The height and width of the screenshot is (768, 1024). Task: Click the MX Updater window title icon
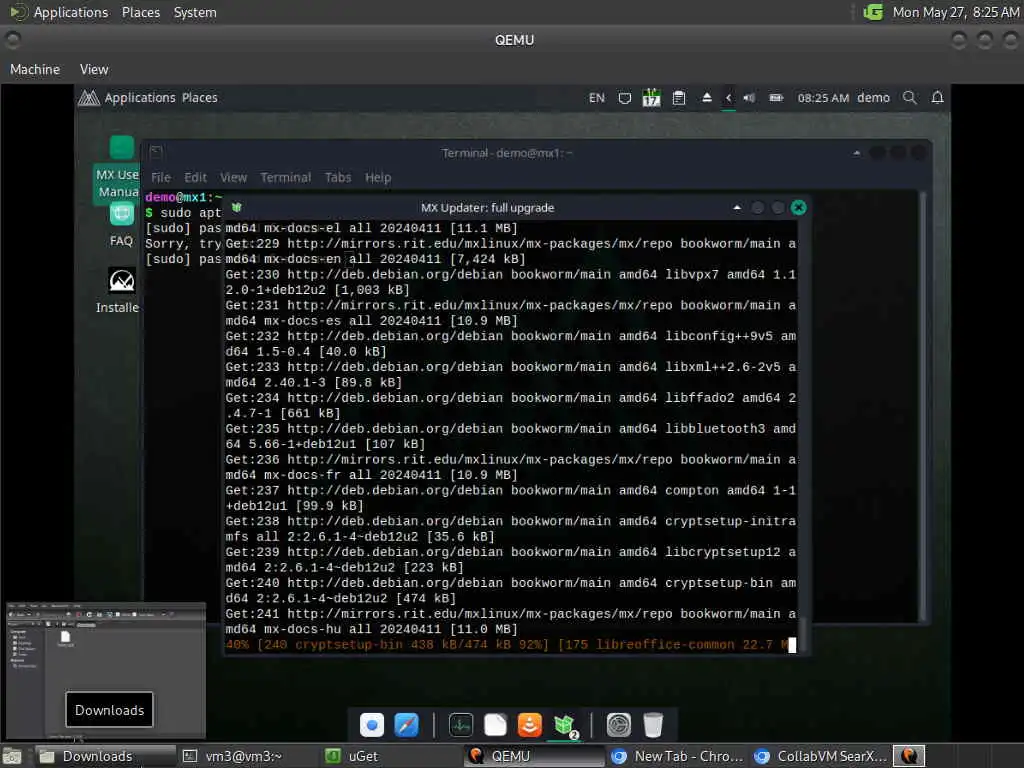pyautogui.click(x=236, y=208)
